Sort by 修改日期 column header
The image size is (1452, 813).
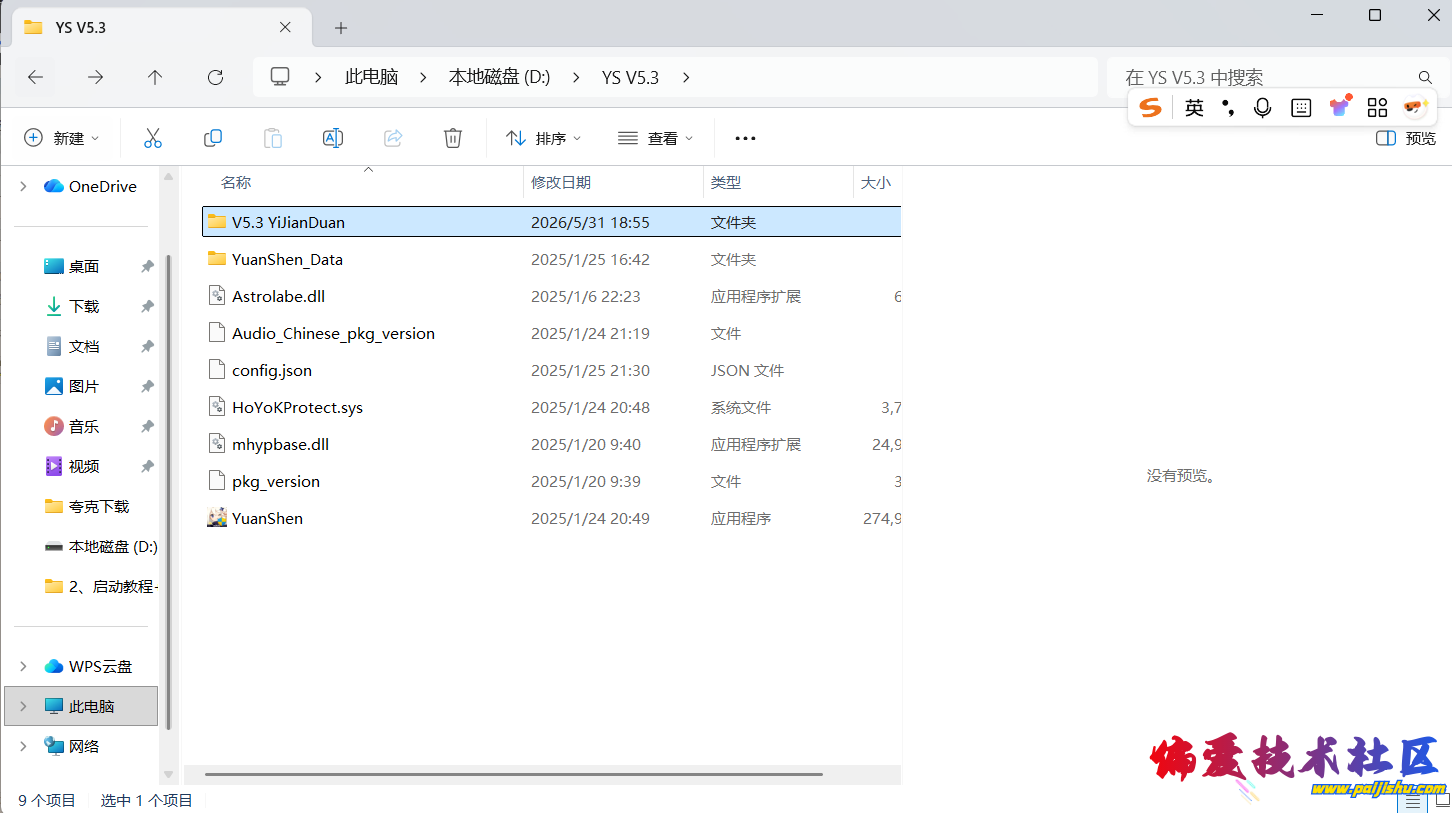point(561,182)
